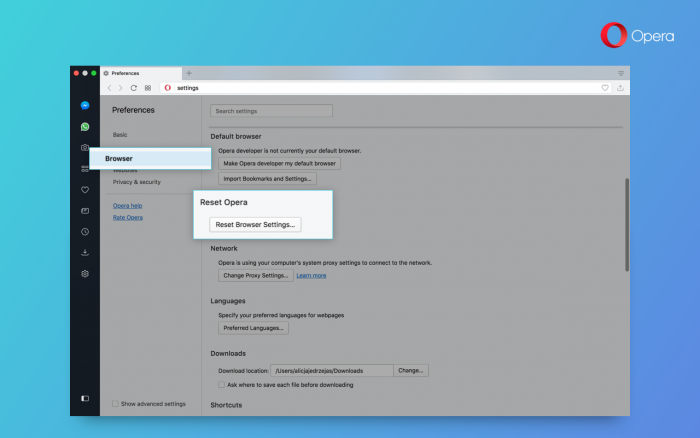Open the Learn more link

(311, 275)
